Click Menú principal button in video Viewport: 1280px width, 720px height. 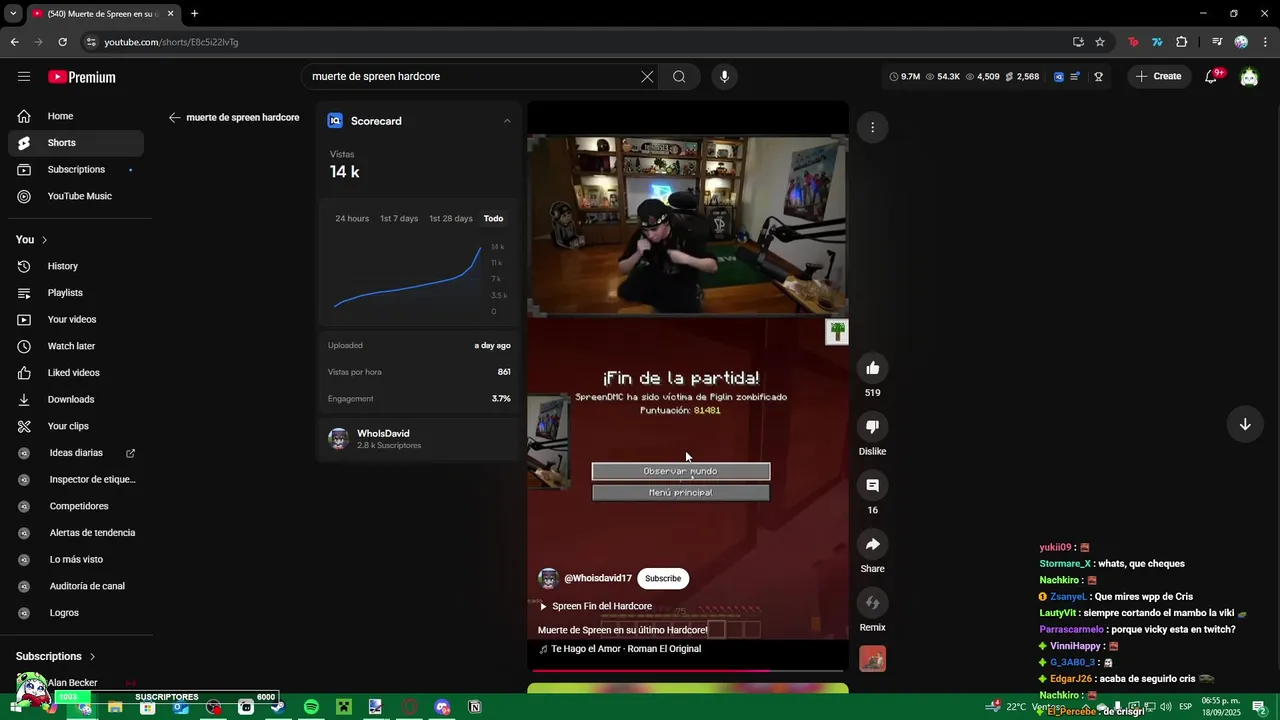tap(681, 492)
